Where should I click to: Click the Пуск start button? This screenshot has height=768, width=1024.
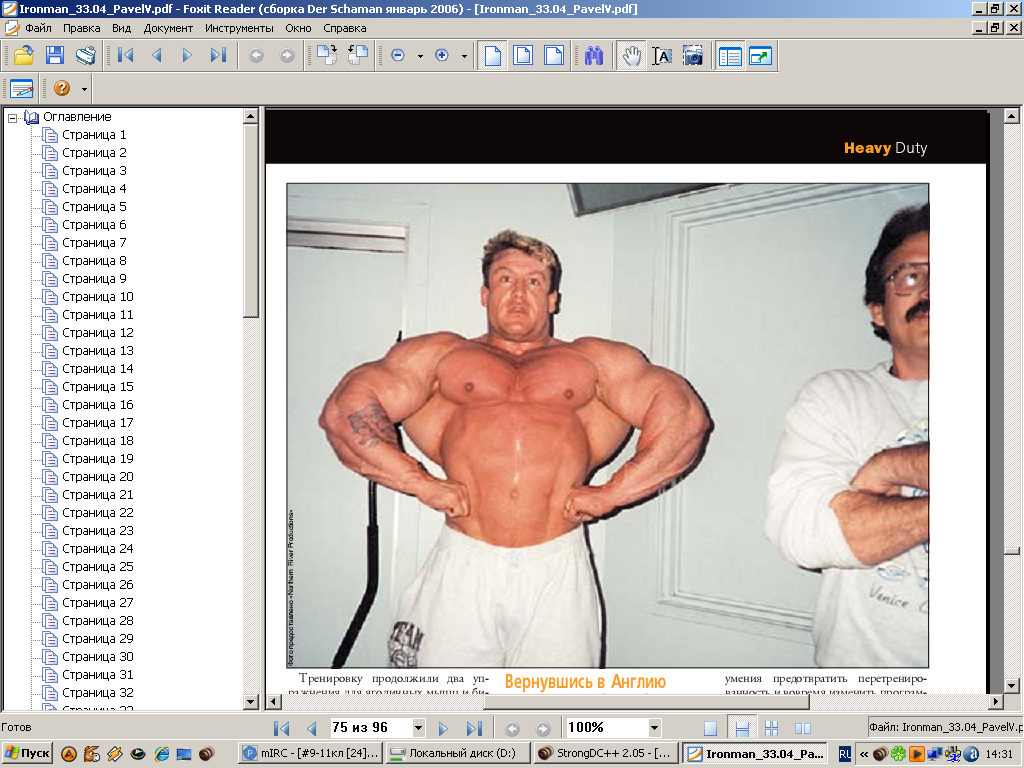27,753
